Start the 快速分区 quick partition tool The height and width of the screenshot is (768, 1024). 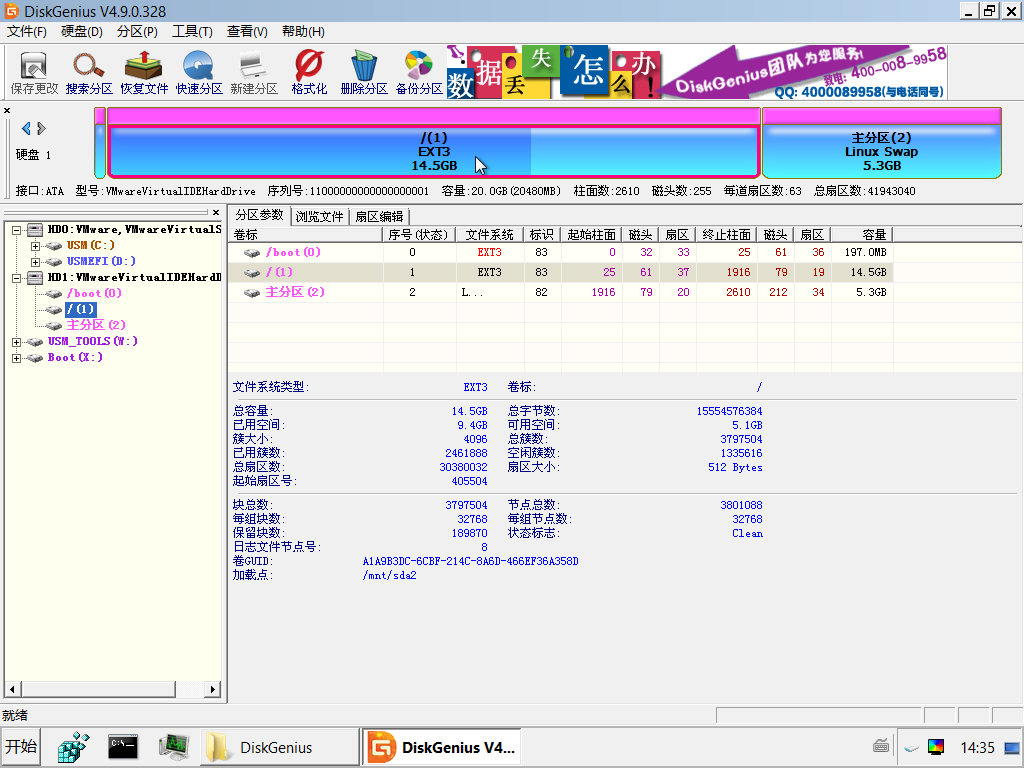(x=199, y=72)
